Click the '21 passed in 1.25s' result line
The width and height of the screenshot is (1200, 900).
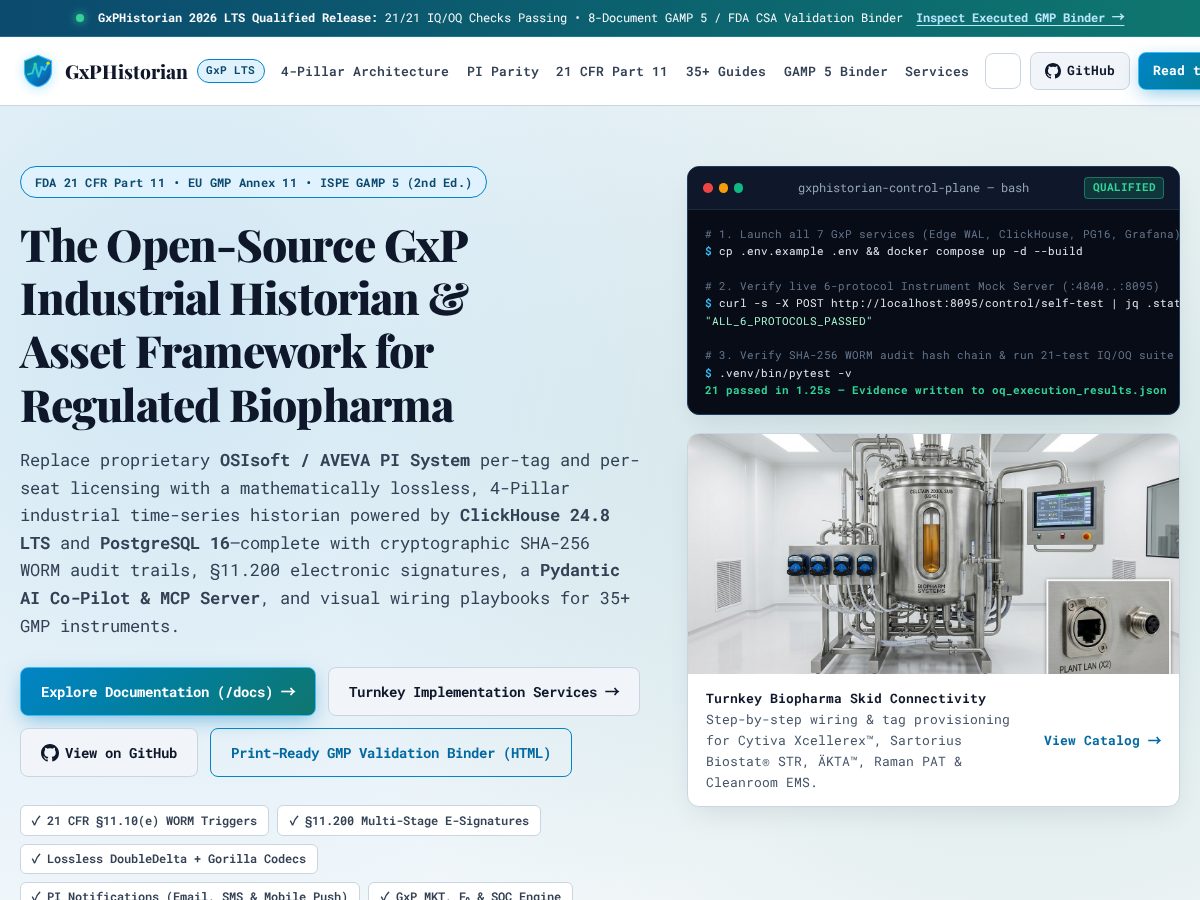tap(935, 391)
